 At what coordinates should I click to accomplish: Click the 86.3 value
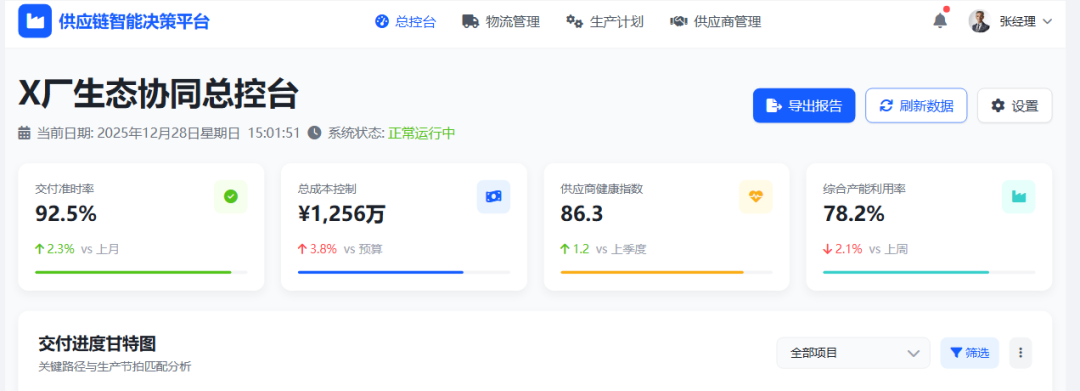point(582,214)
